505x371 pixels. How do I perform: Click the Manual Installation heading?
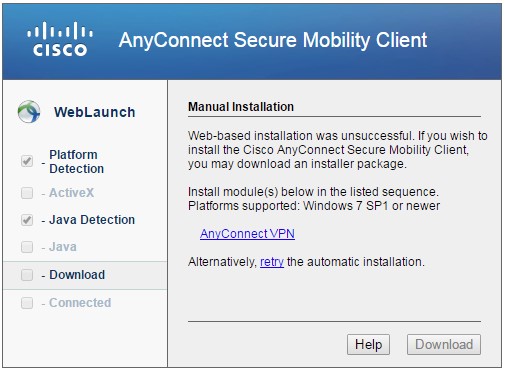[x=241, y=107]
